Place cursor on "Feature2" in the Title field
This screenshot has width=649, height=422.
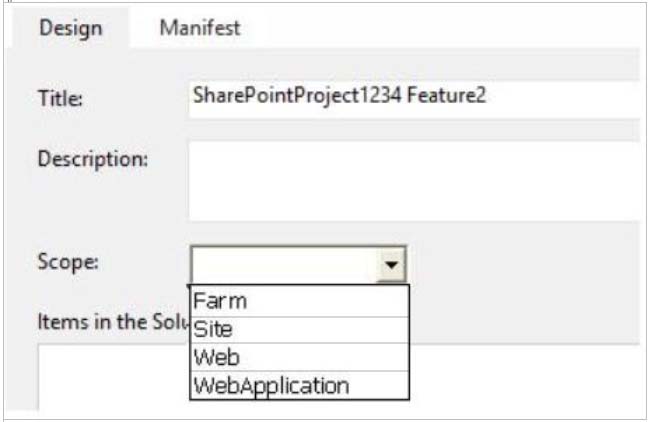click(x=450, y=98)
